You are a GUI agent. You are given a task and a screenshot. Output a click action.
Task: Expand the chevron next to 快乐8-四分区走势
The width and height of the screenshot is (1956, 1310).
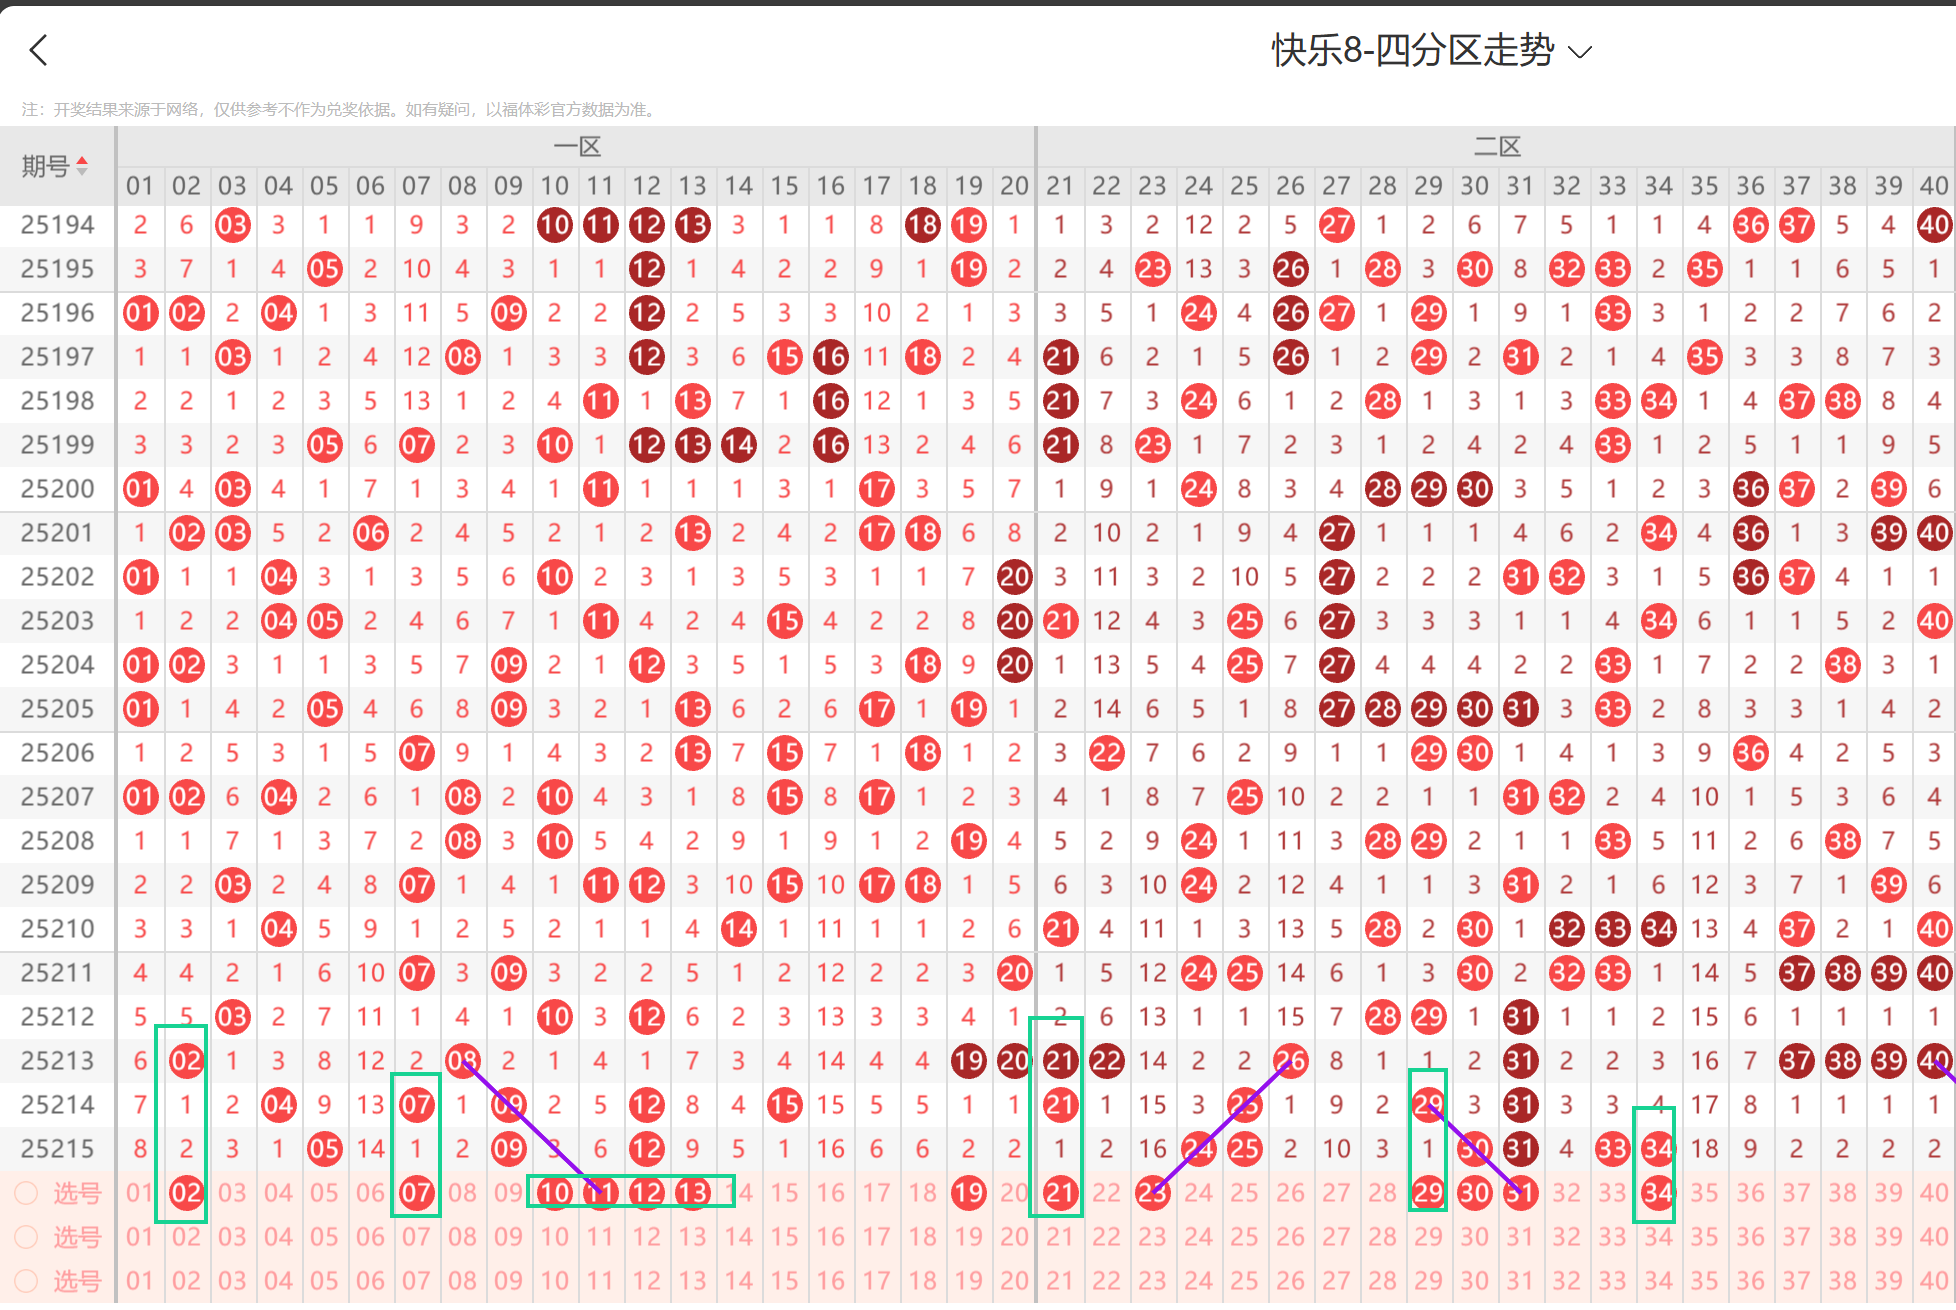pos(1580,52)
